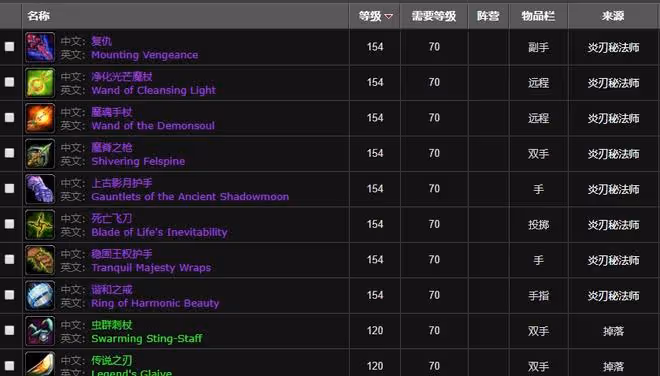Open the 净化光芒魔杖 Chinese name link
Image resolution: width=660 pixels, height=376 pixels.
[122, 77]
